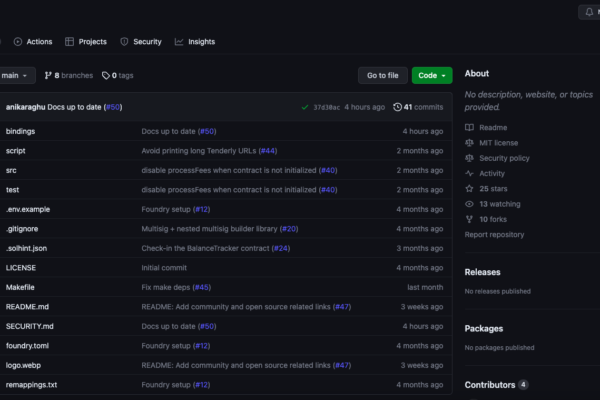Open PR #45 link in Makefile row
Screen dimensions: 600x400
(x=202, y=287)
